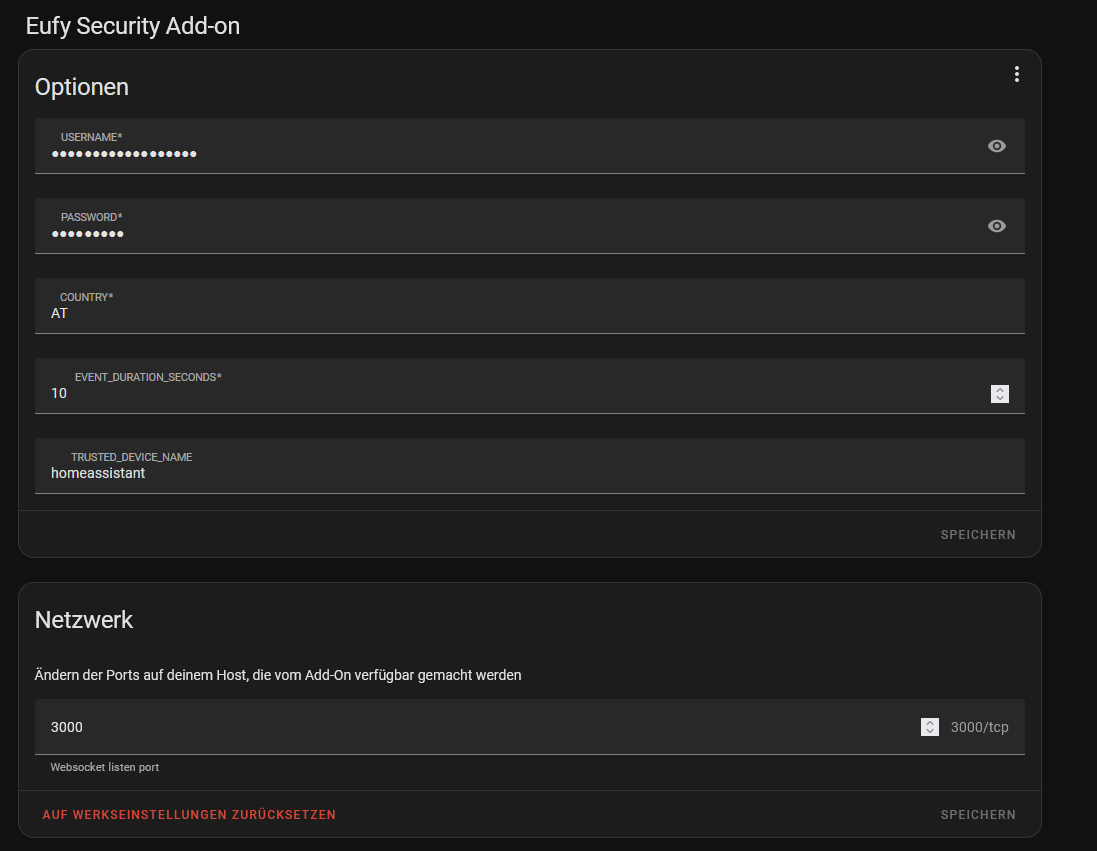
Task: Increase EVENT_DURATION_SECONDS with the stepper
Action: (x=999, y=390)
